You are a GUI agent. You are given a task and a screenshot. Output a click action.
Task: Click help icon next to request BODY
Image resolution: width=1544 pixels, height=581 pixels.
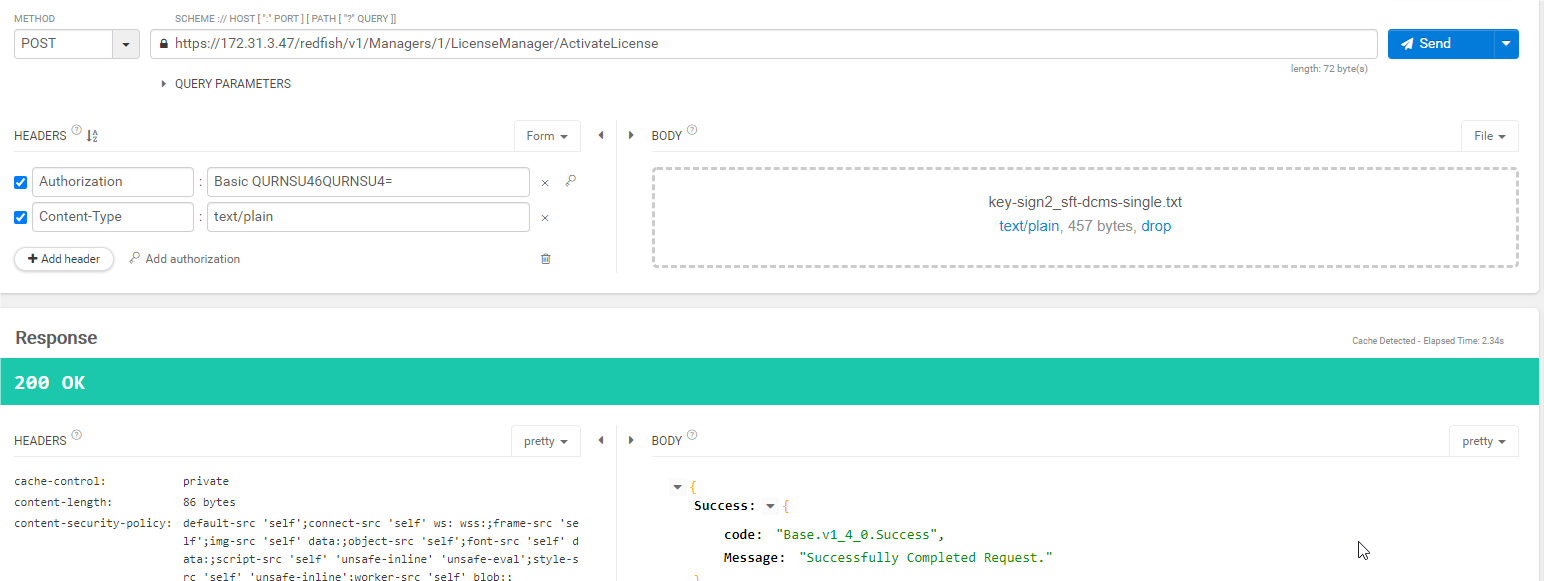[692, 131]
